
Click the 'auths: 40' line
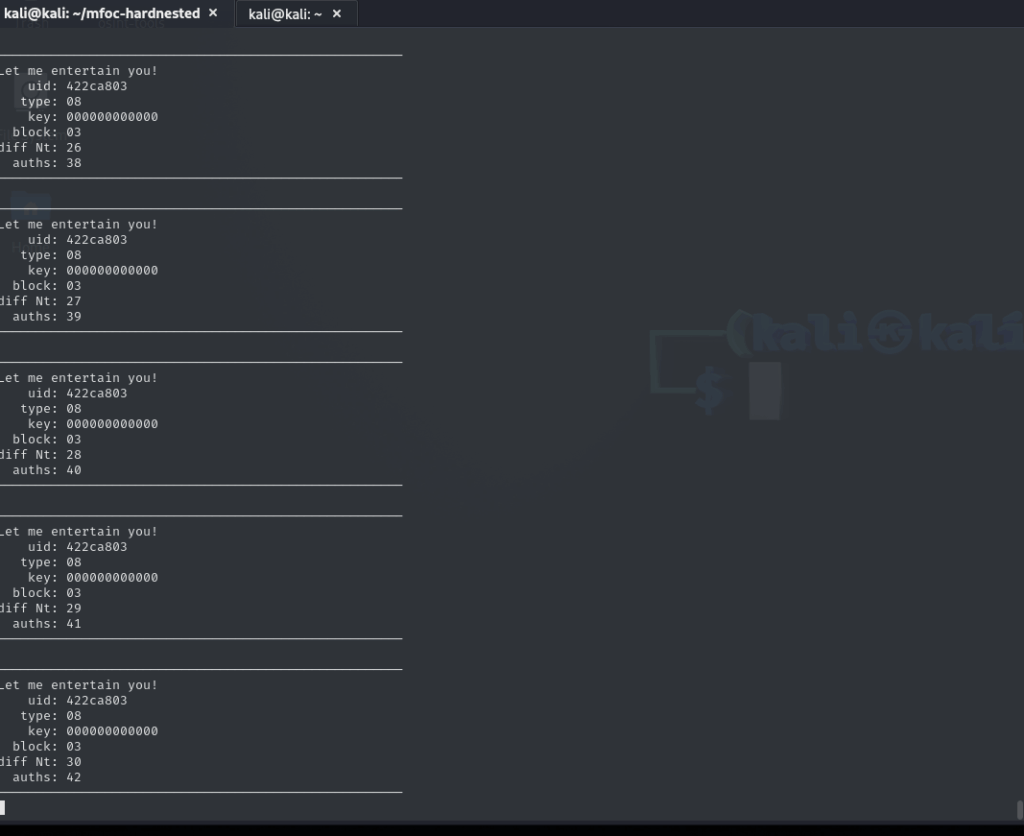click(x=46, y=470)
